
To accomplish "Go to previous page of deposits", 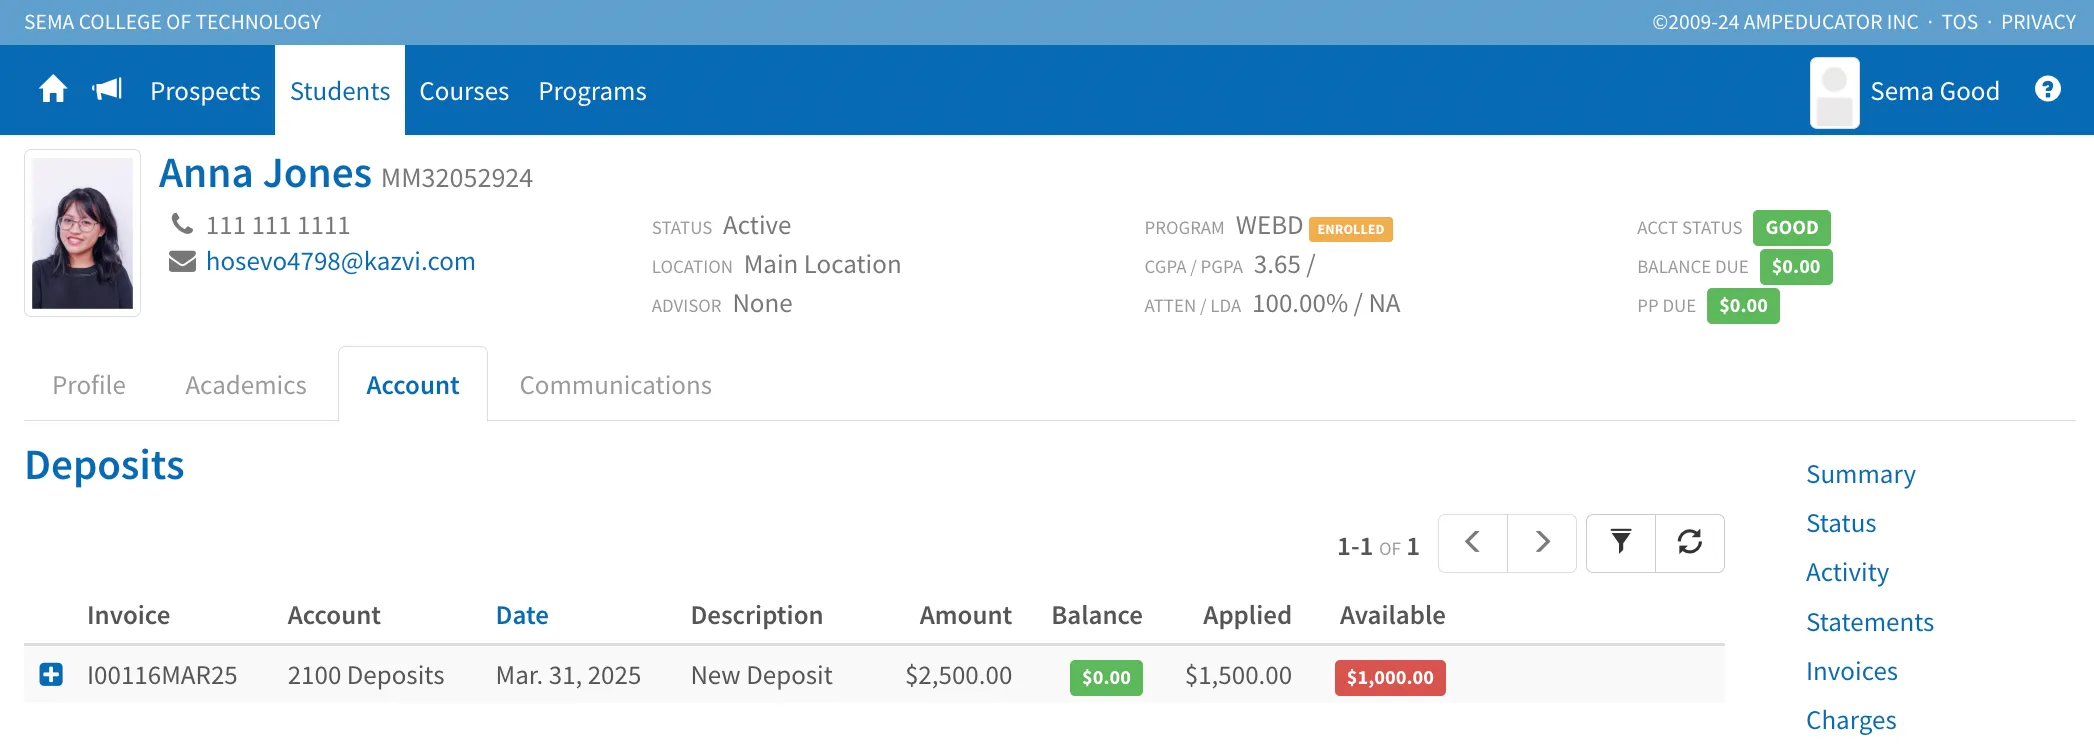I will click(1473, 543).
